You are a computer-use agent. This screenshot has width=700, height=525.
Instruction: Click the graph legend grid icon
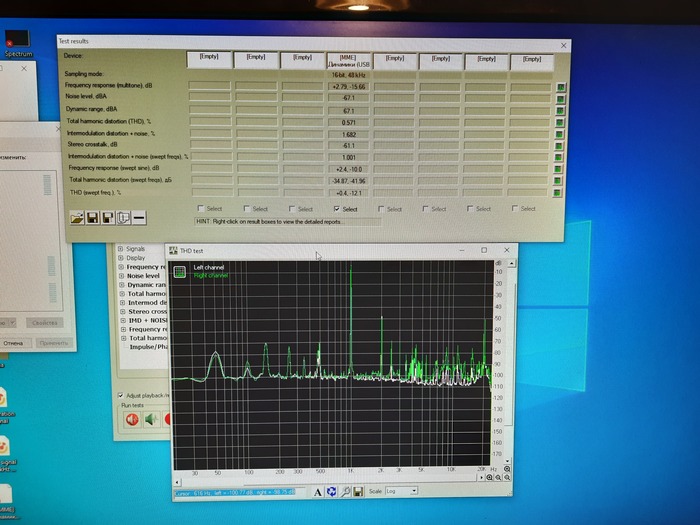pyautogui.click(x=180, y=272)
